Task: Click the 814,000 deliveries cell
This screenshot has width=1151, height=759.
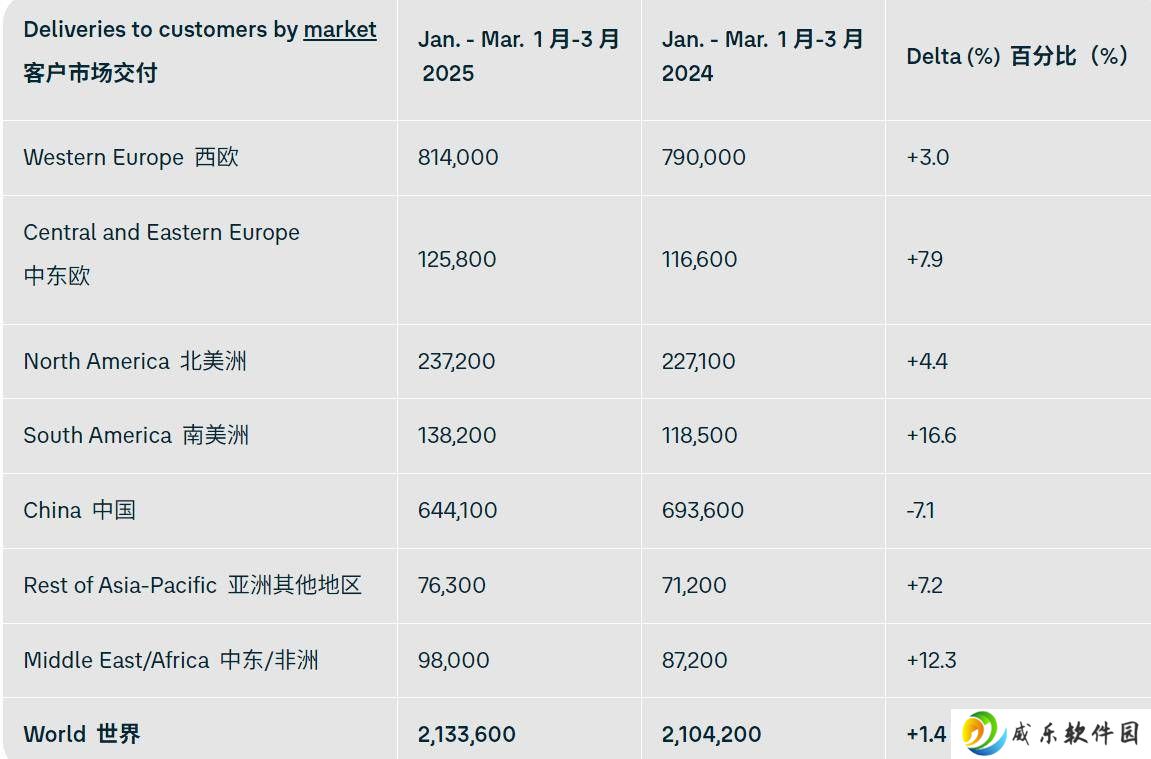Action: pos(458,157)
